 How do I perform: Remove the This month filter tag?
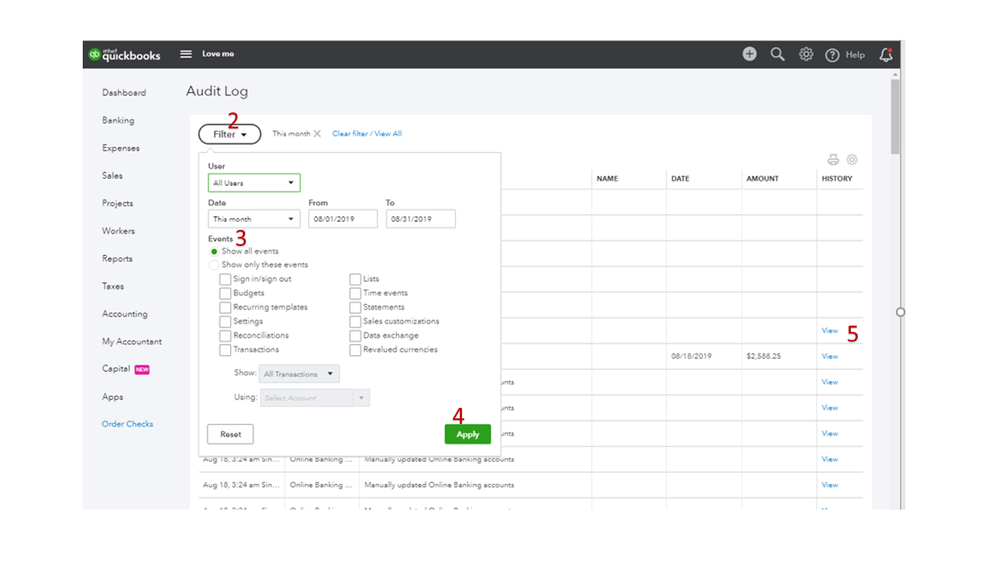(317, 134)
